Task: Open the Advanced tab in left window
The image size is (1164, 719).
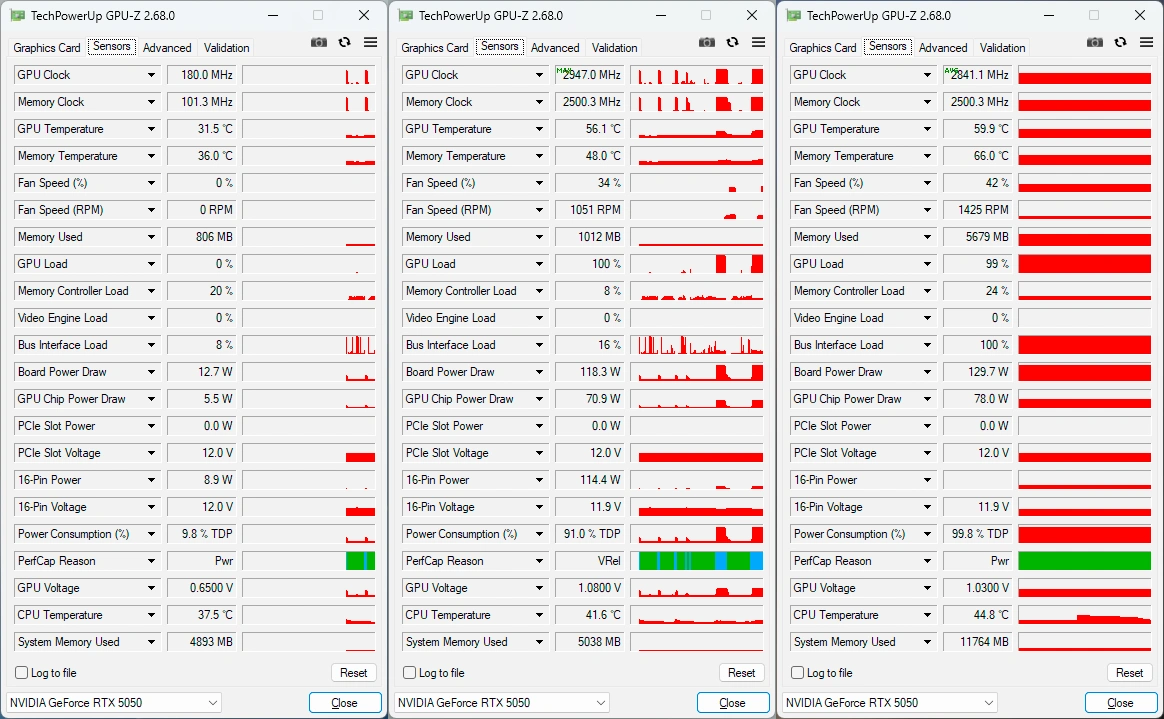Action: [x=167, y=47]
